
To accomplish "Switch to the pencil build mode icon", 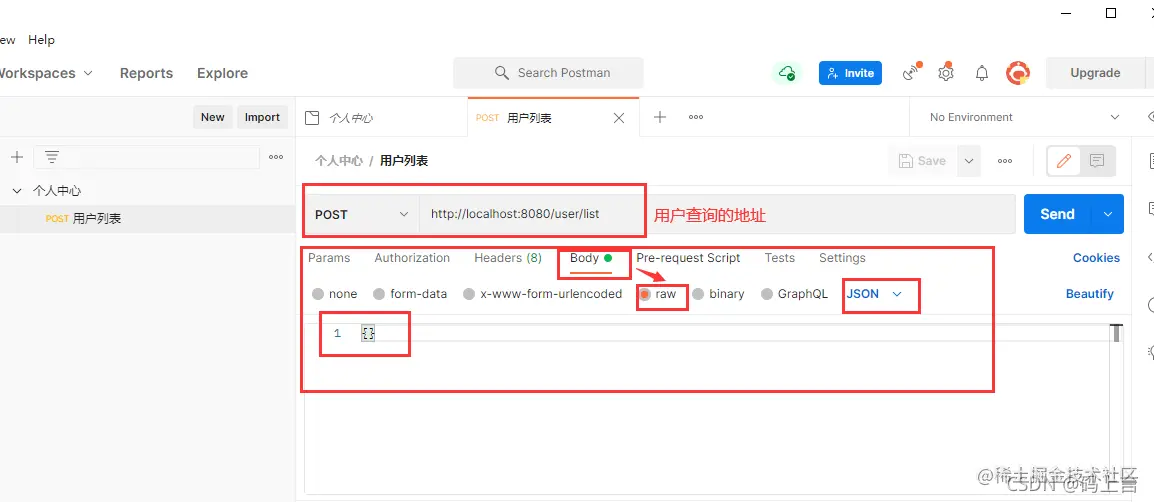I will 1063,161.
